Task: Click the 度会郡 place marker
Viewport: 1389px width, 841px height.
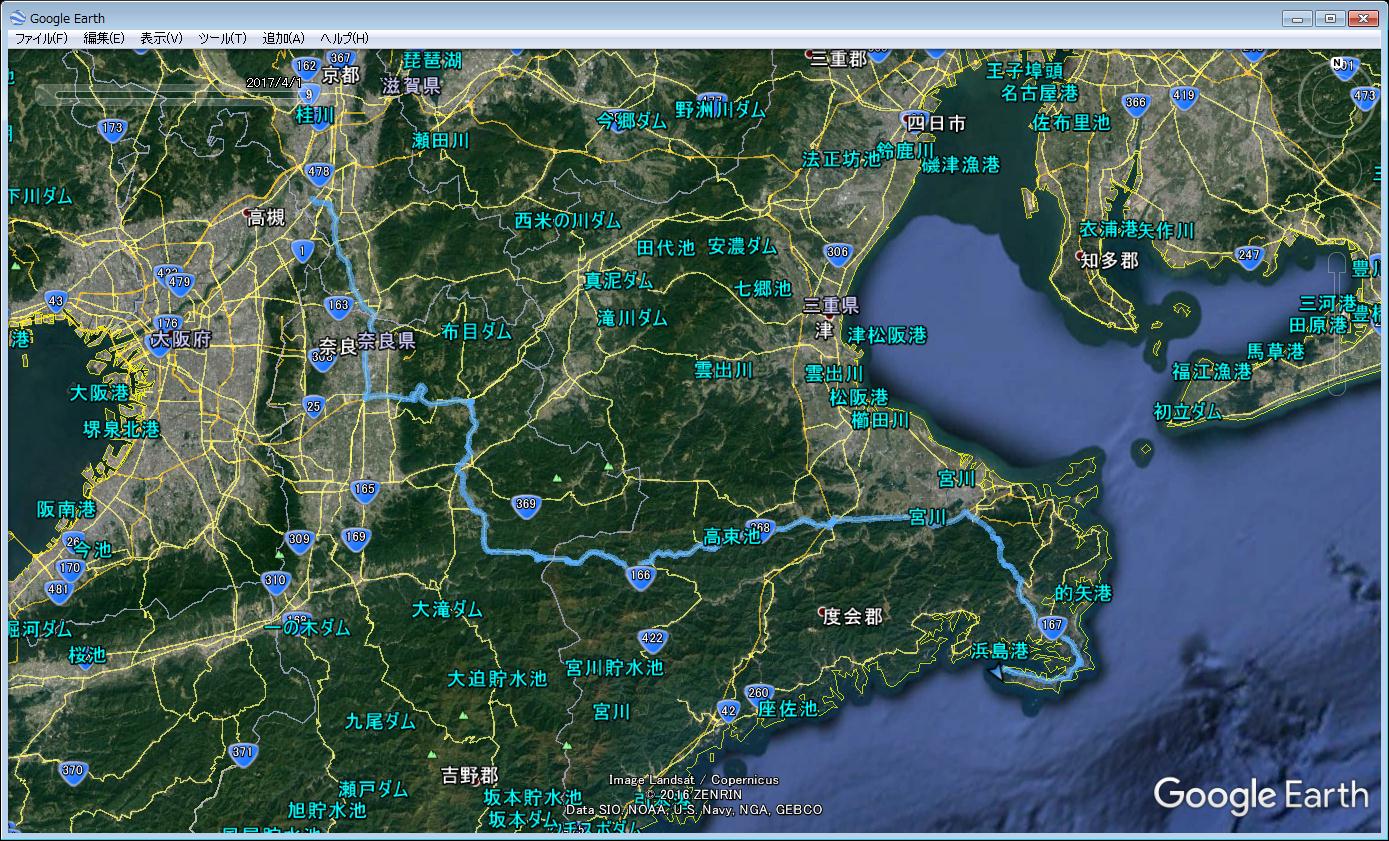Action: pos(821,612)
